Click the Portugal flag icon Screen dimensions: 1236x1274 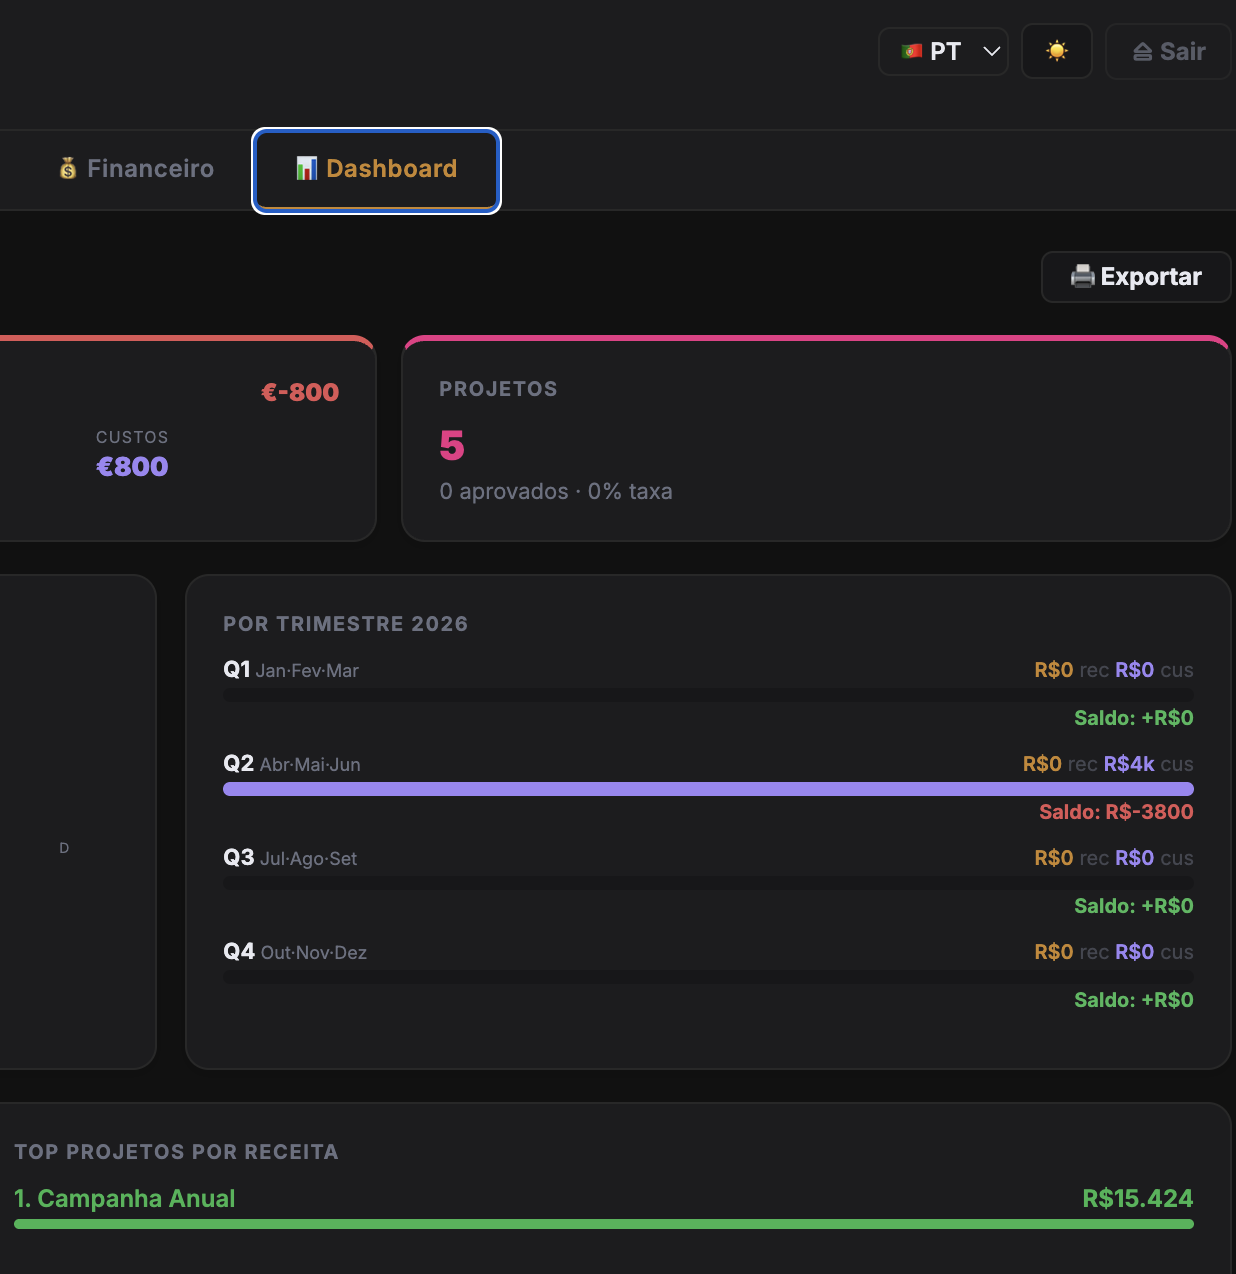[911, 51]
